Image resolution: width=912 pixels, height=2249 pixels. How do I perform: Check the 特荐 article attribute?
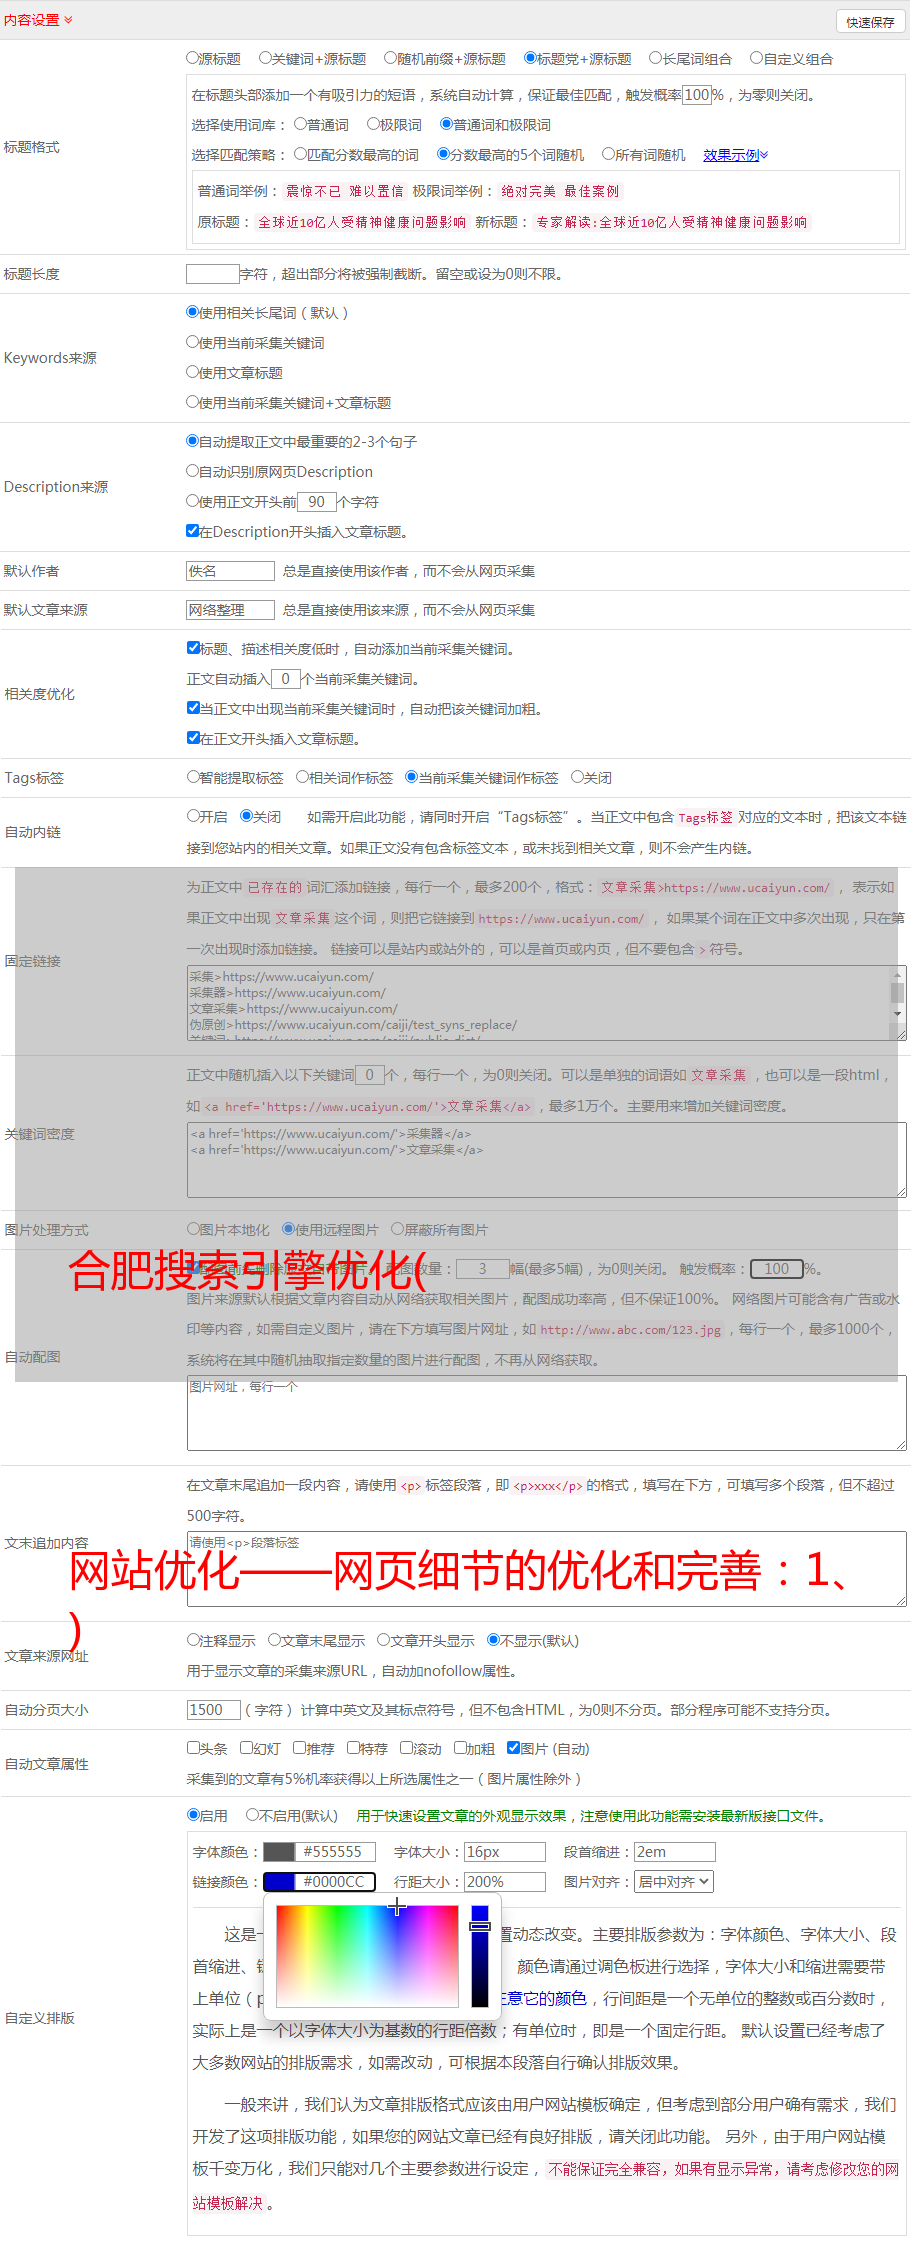point(353,1748)
